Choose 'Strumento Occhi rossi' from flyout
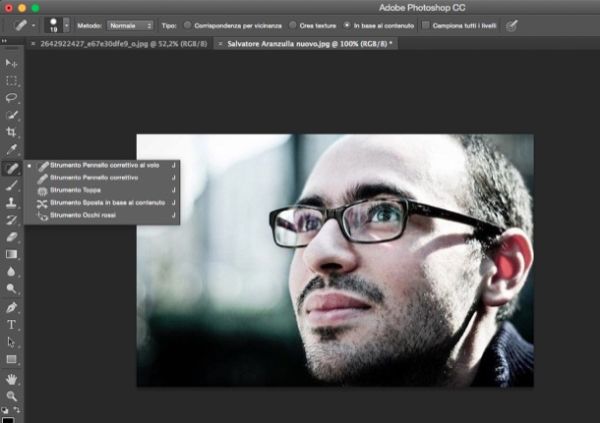The height and width of the screenshot is (423, 600). (84, 215)
